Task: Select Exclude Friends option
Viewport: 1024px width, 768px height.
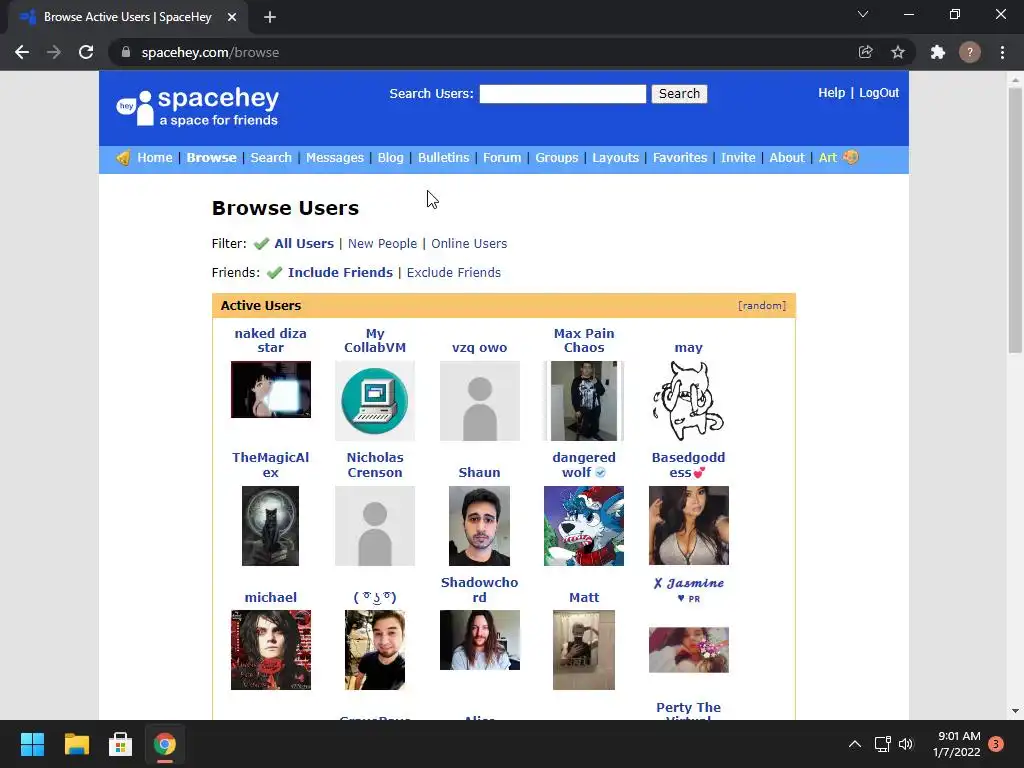Action: pos(454,272)
